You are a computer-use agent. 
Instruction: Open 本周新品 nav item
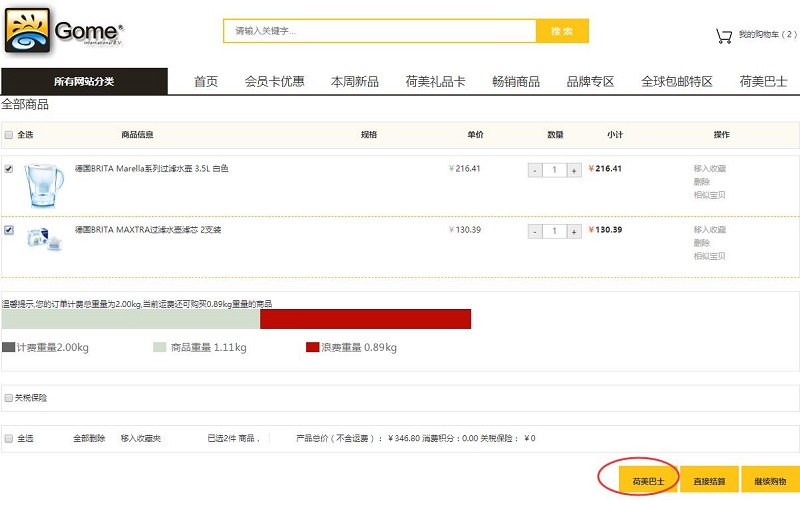coord(355,81)
